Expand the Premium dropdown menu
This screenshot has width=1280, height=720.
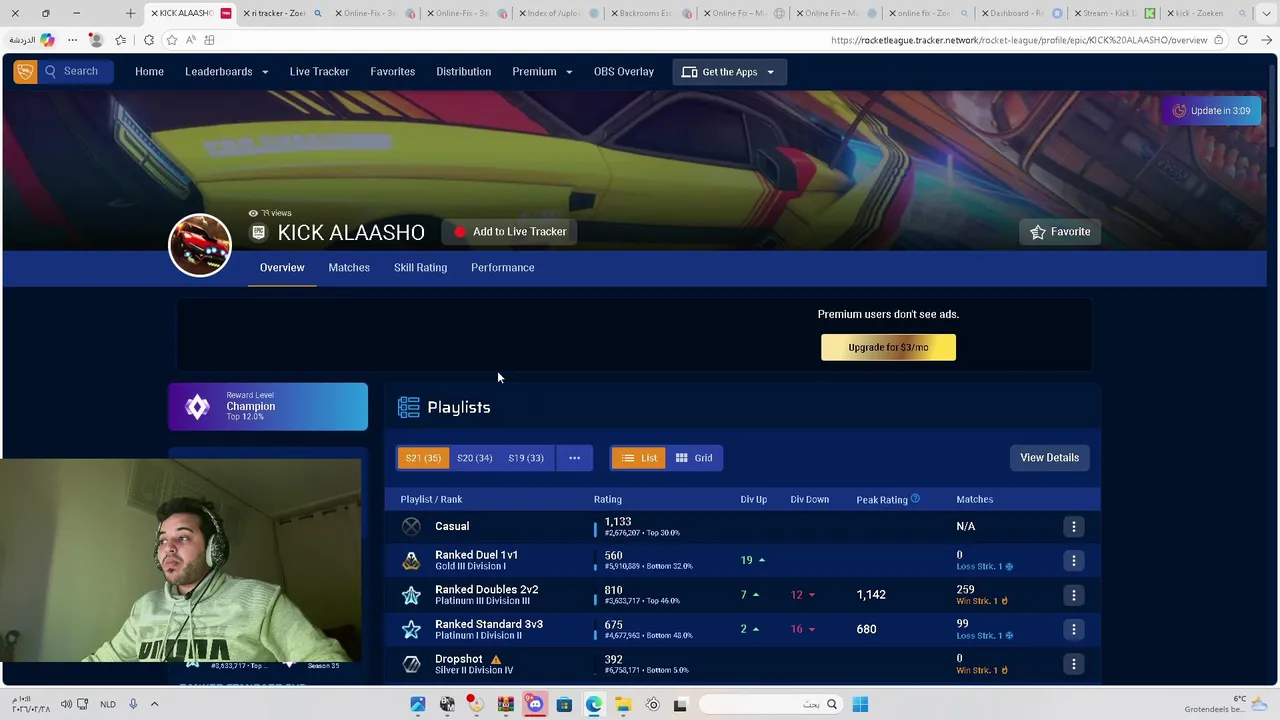click(x=542, y=72)
